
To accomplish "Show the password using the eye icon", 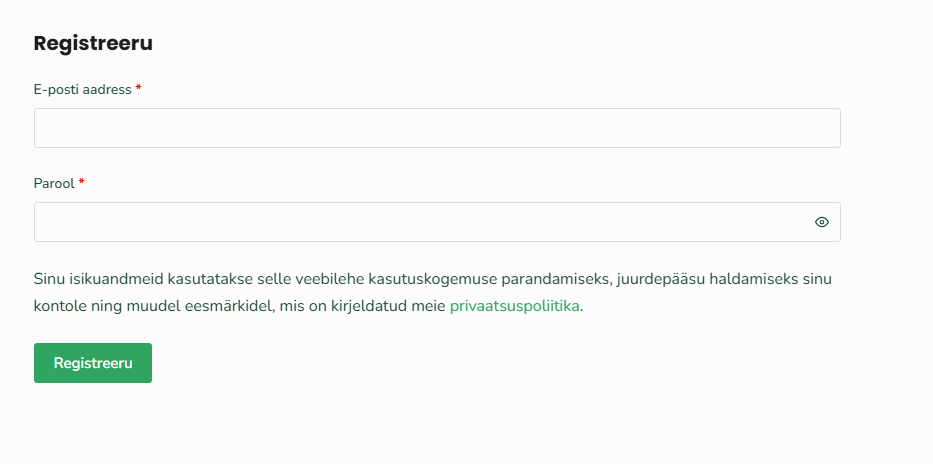I will (822, 222).
